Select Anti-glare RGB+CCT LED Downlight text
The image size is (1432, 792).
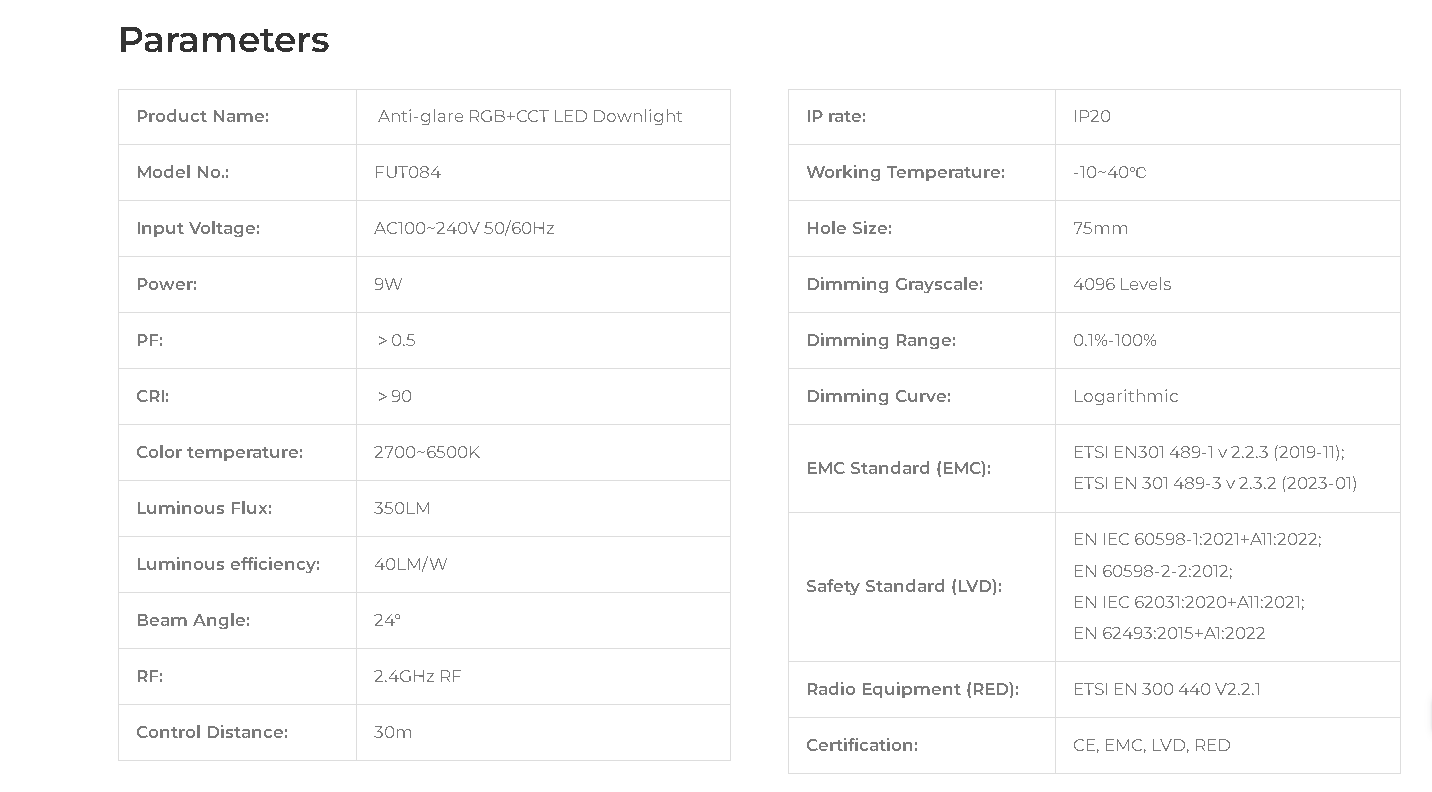coord(530,116)
